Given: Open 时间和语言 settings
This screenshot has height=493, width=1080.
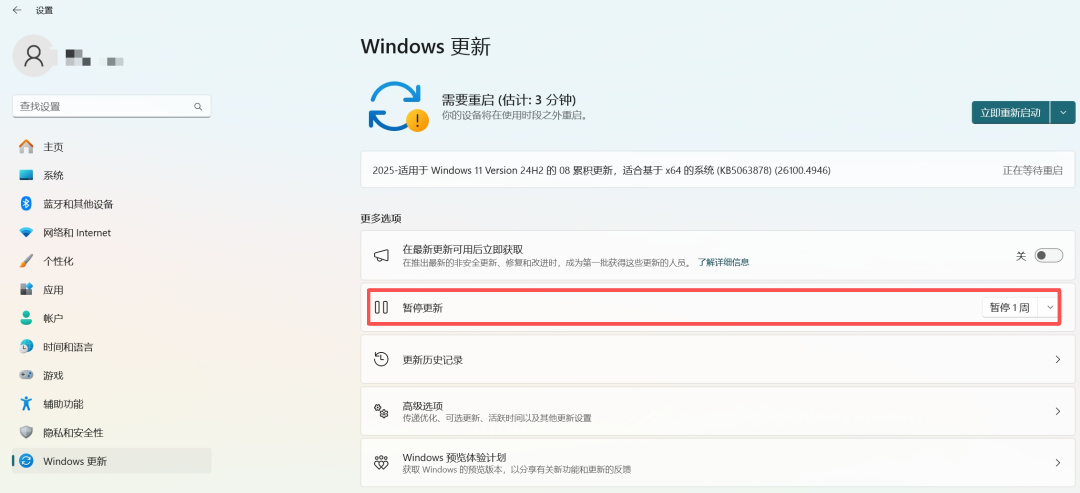Looking at the screenshot, I should pos(112,347).
